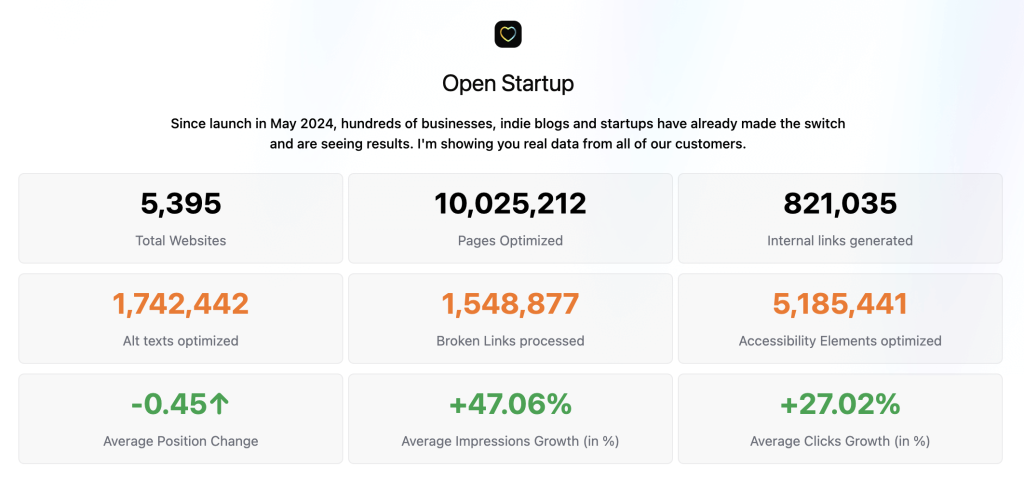The height and width of the screenshot is (480, 1024).
Task: Click the 5,395 websites number
Action: 181,204
